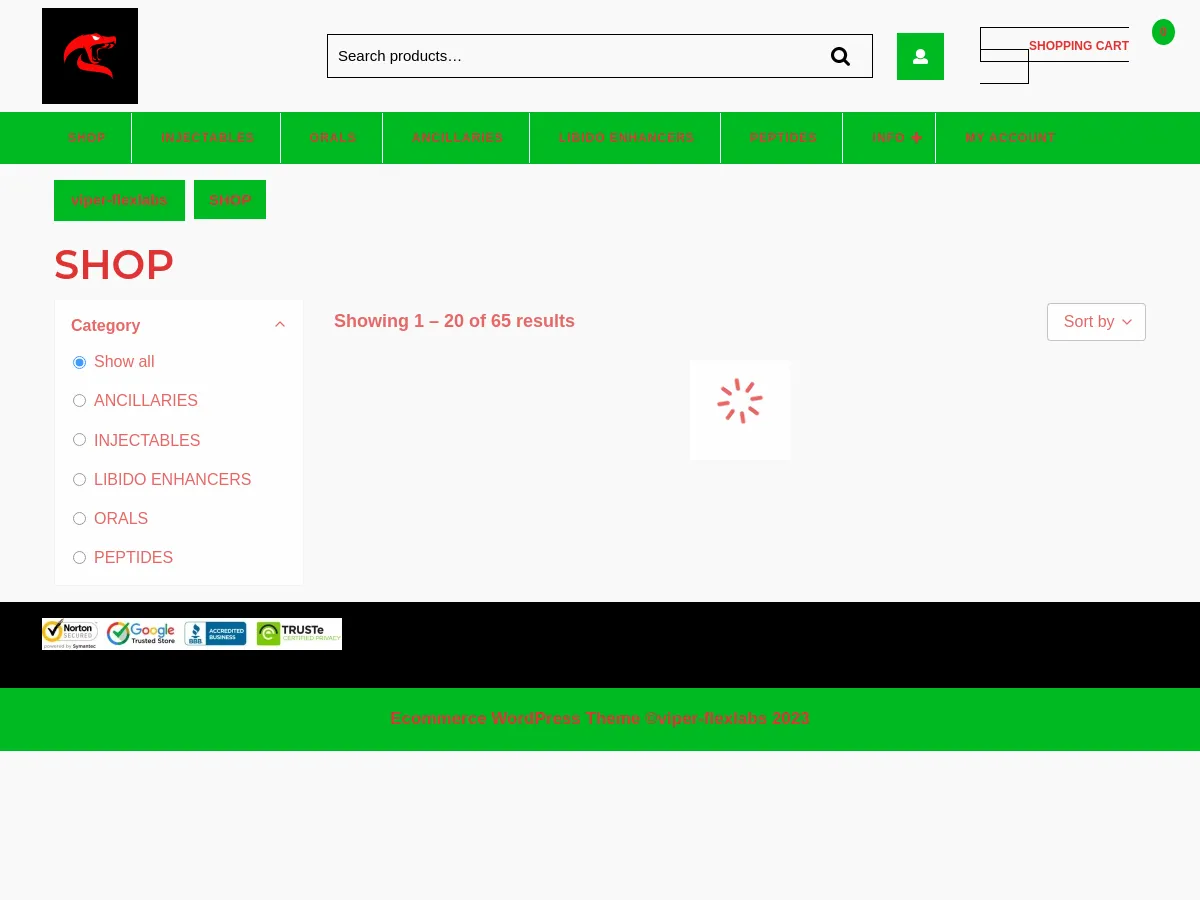Open the Sort by dropdown

(x=1096, y=322)
